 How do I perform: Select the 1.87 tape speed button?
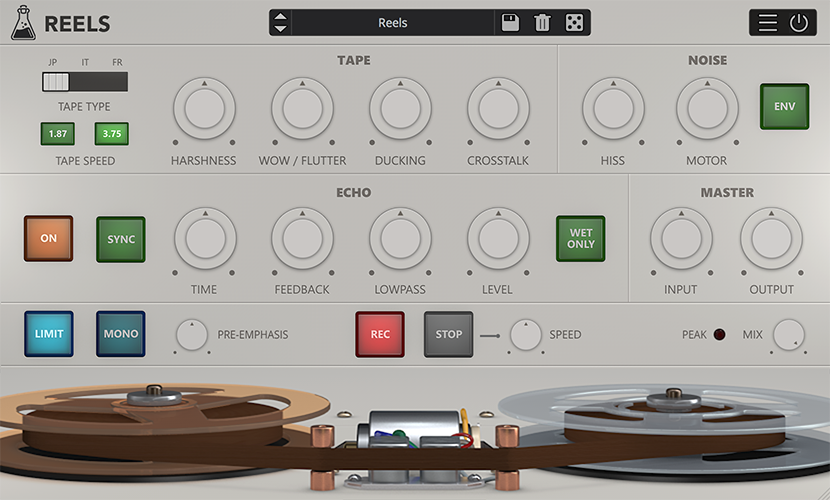pyautogui.click(x=58, y=134)
